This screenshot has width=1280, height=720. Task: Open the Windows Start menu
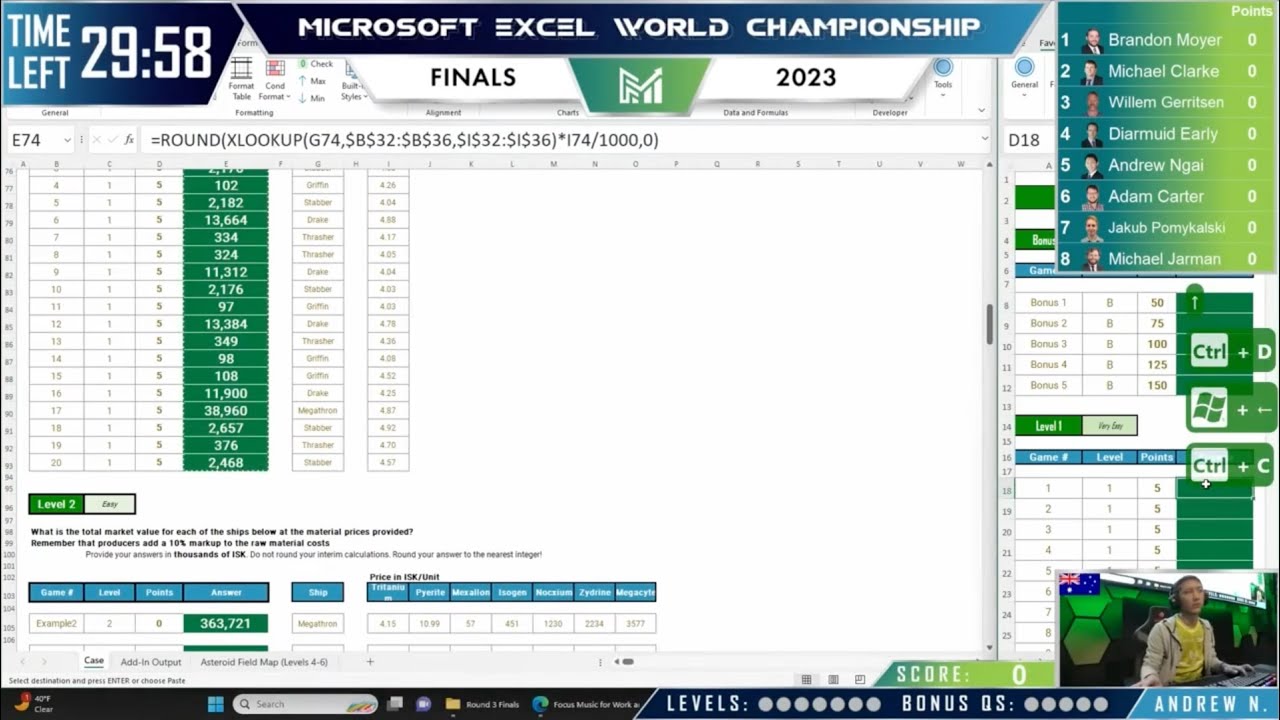[x=215, y=704]
